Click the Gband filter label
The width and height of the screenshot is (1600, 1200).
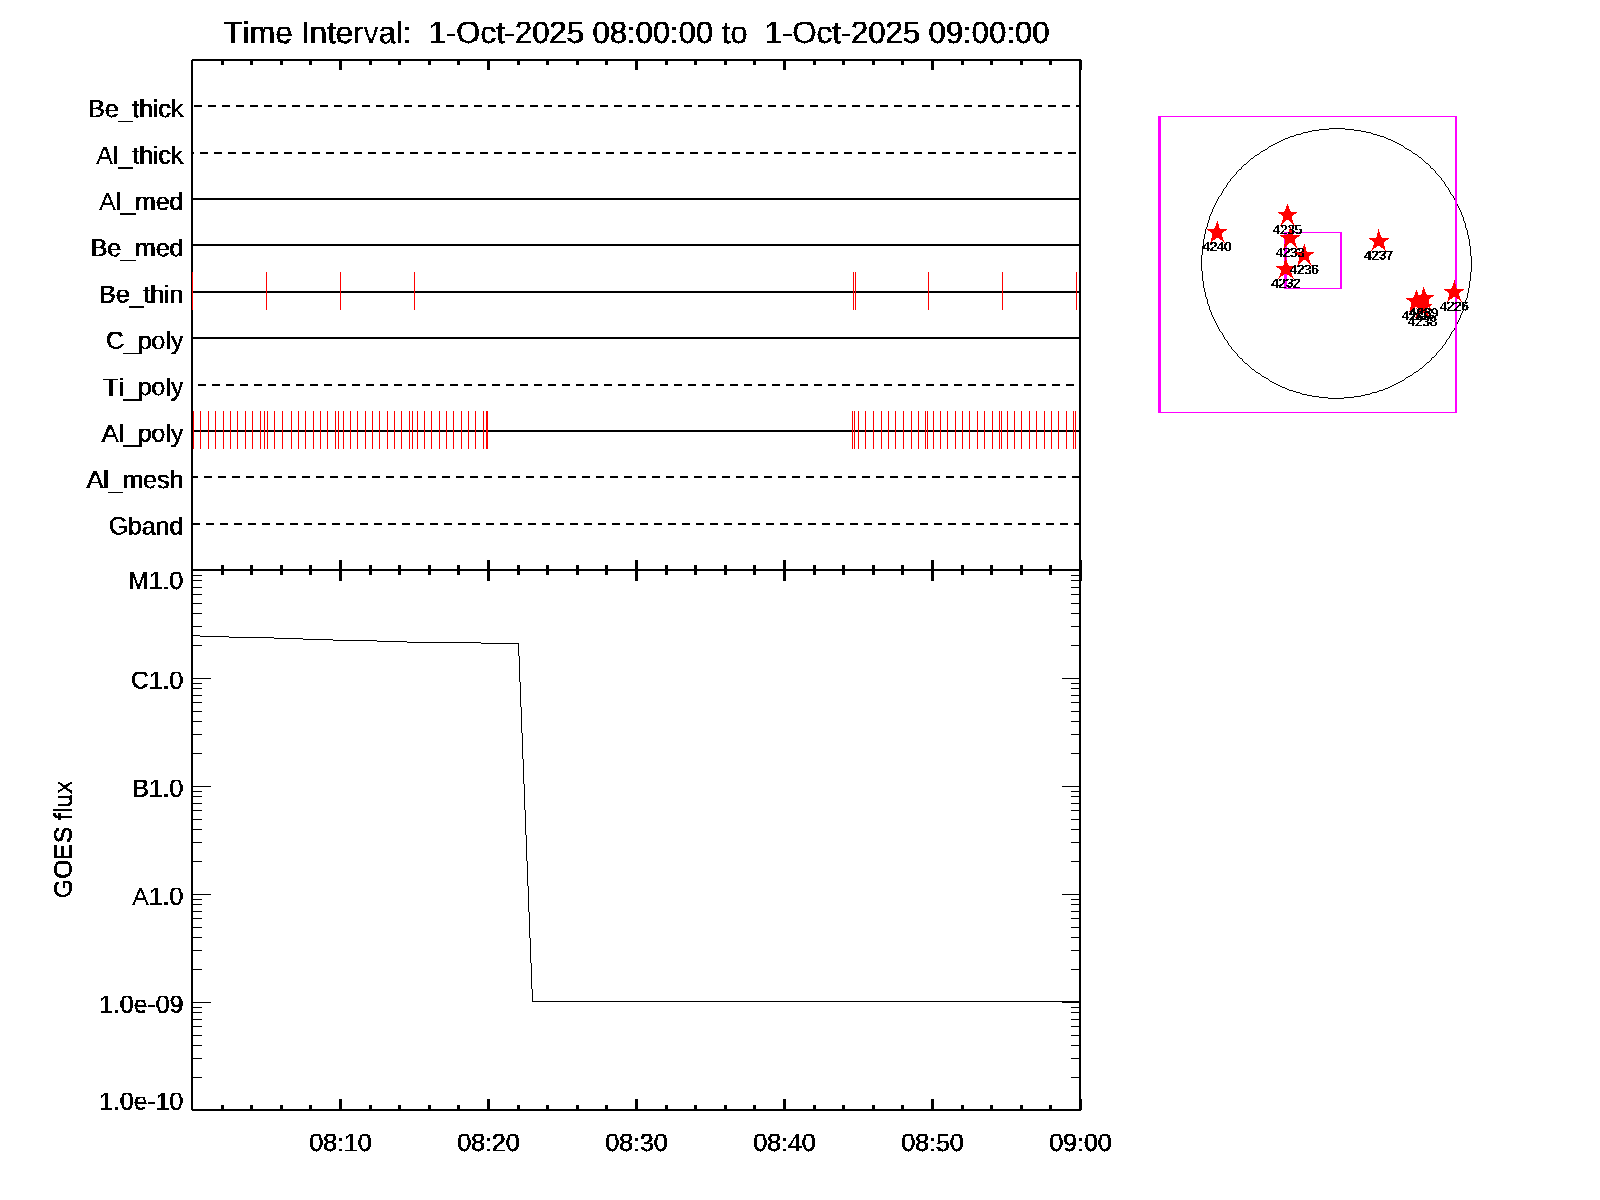click(x=146, y=526)
